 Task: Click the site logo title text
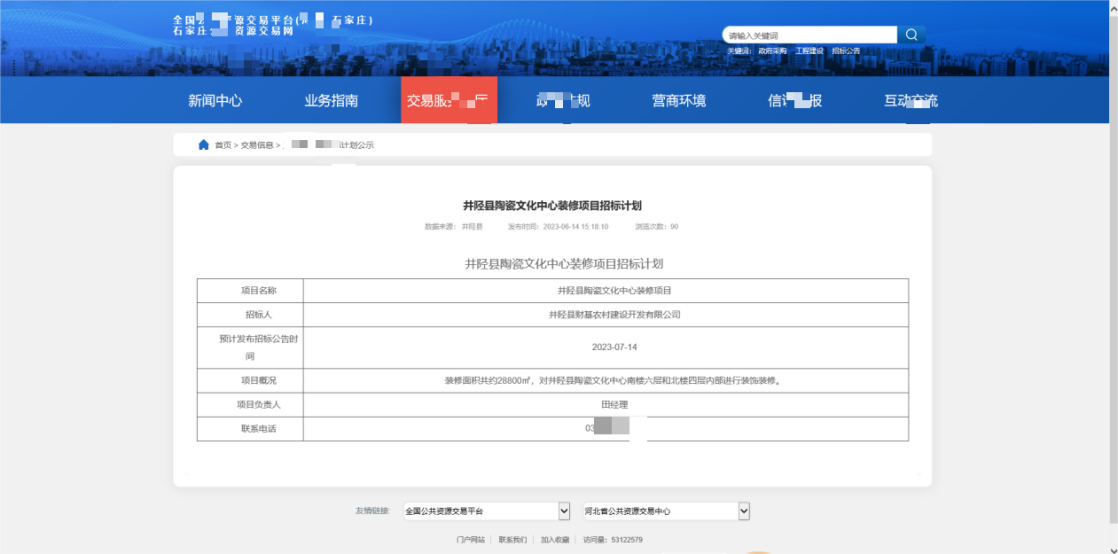[x=272, y=26]
